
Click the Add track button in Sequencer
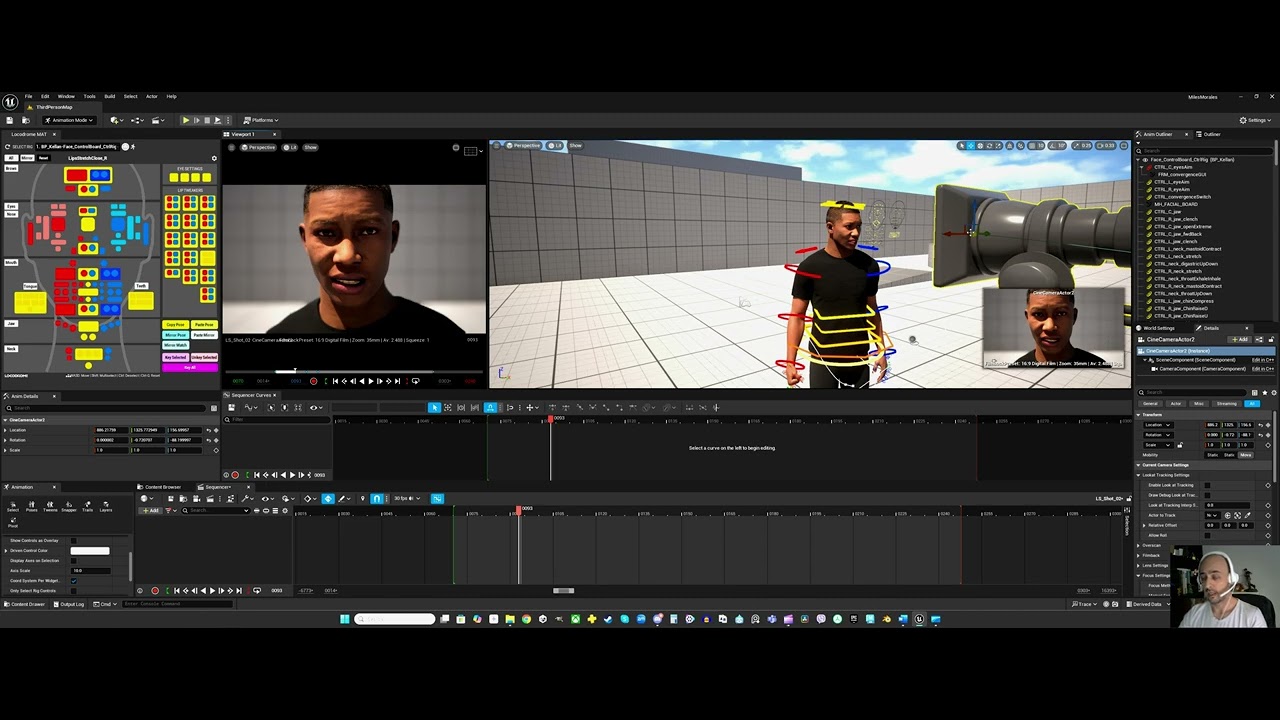[x=150, y=510]
